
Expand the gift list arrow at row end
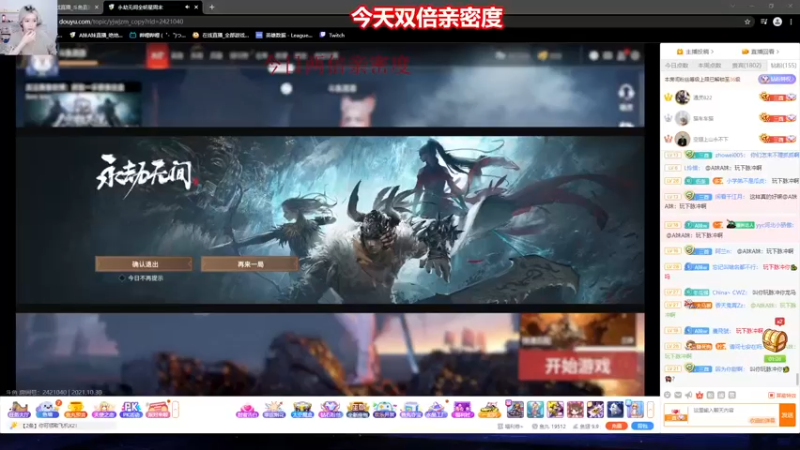pos(651,409)
